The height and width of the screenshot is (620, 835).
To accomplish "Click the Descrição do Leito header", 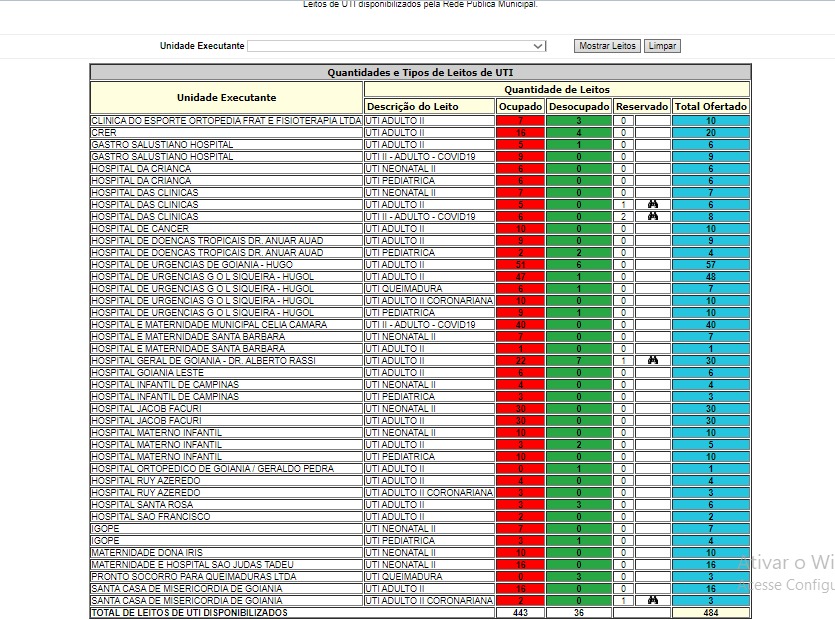I will [x=412, y=106].
